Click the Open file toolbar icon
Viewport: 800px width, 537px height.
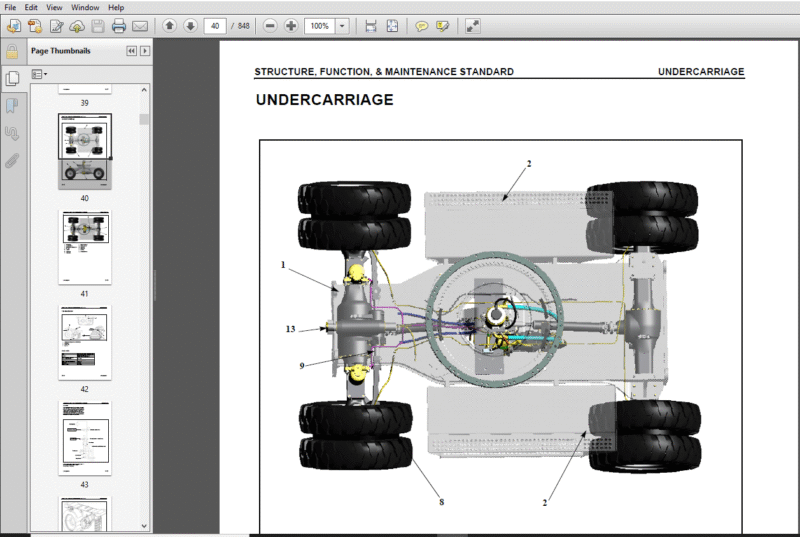[x=13, y=25]
